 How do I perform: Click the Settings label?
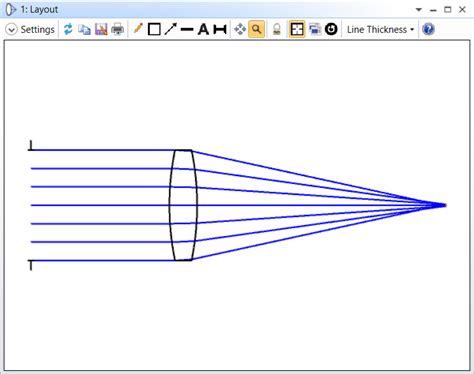tap(37, 30)
